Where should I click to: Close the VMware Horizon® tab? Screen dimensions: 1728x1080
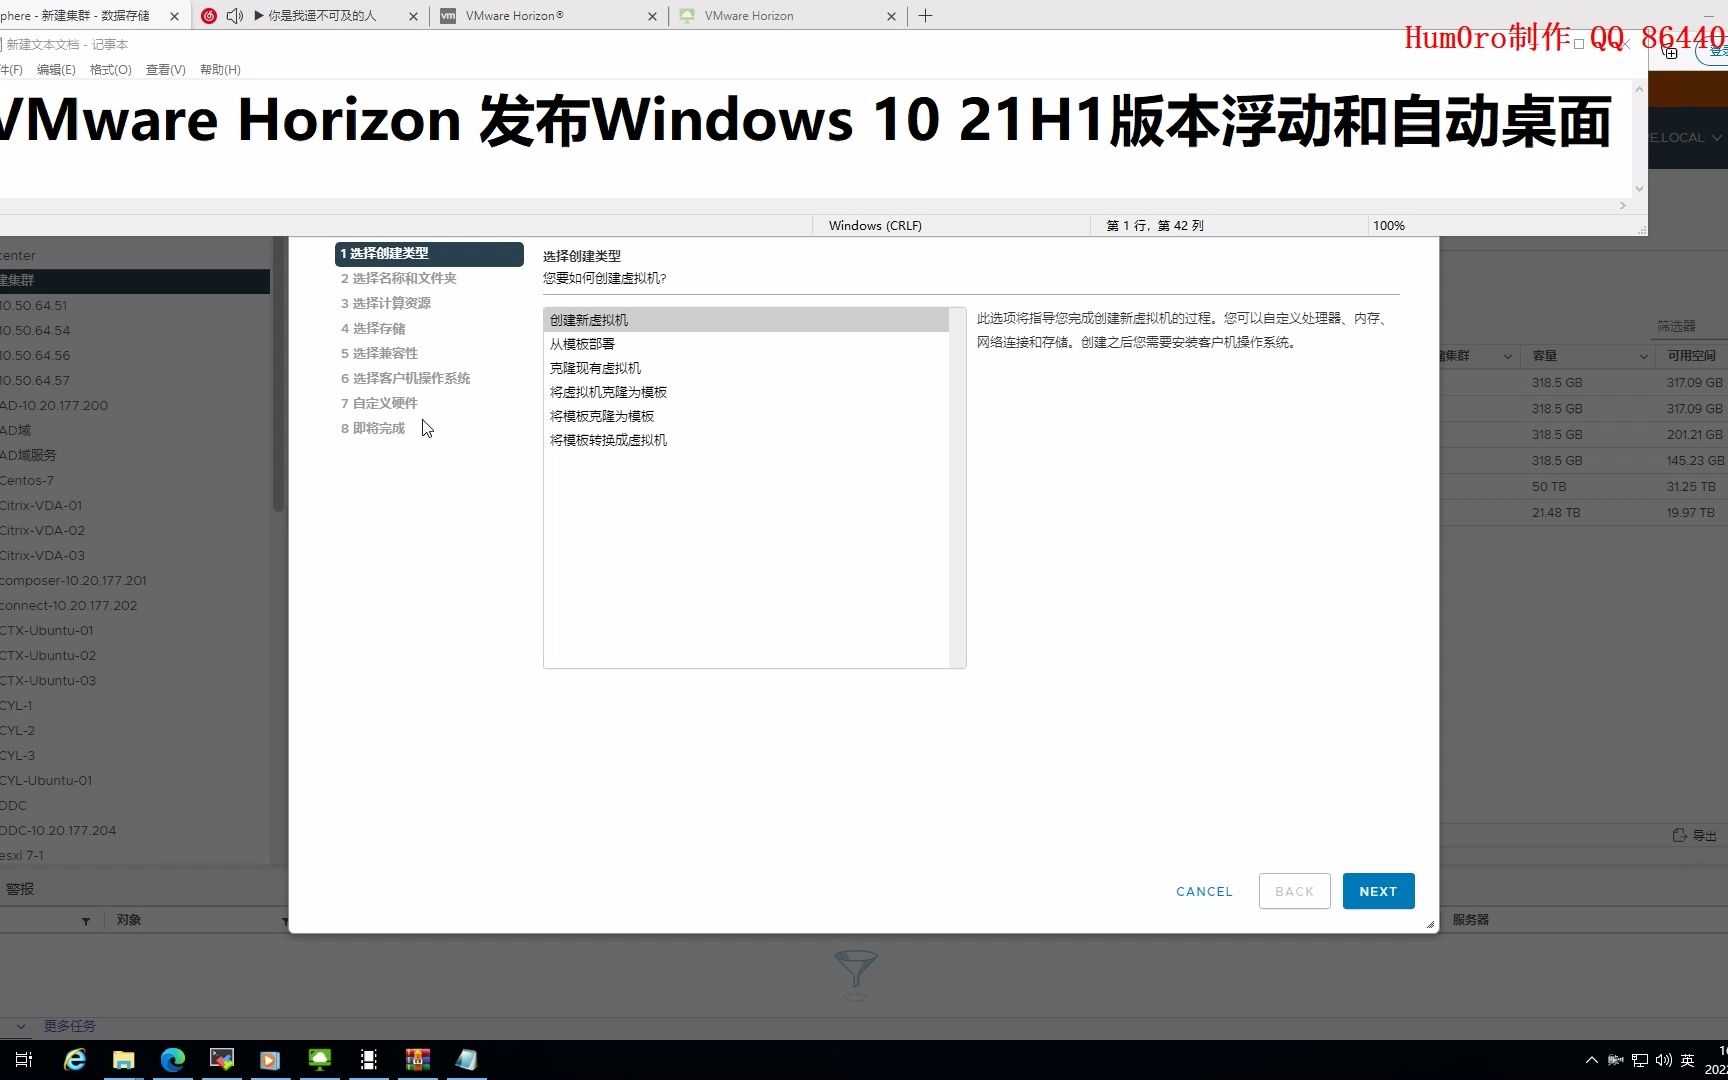point(652,16)
